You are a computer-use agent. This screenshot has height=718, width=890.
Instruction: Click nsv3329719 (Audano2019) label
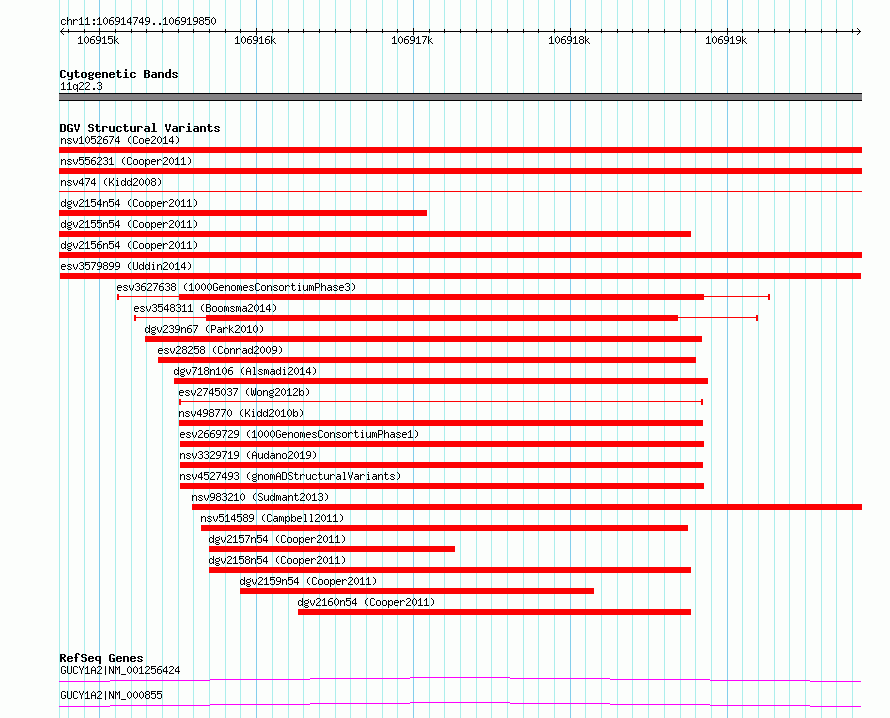click(248, 455)
